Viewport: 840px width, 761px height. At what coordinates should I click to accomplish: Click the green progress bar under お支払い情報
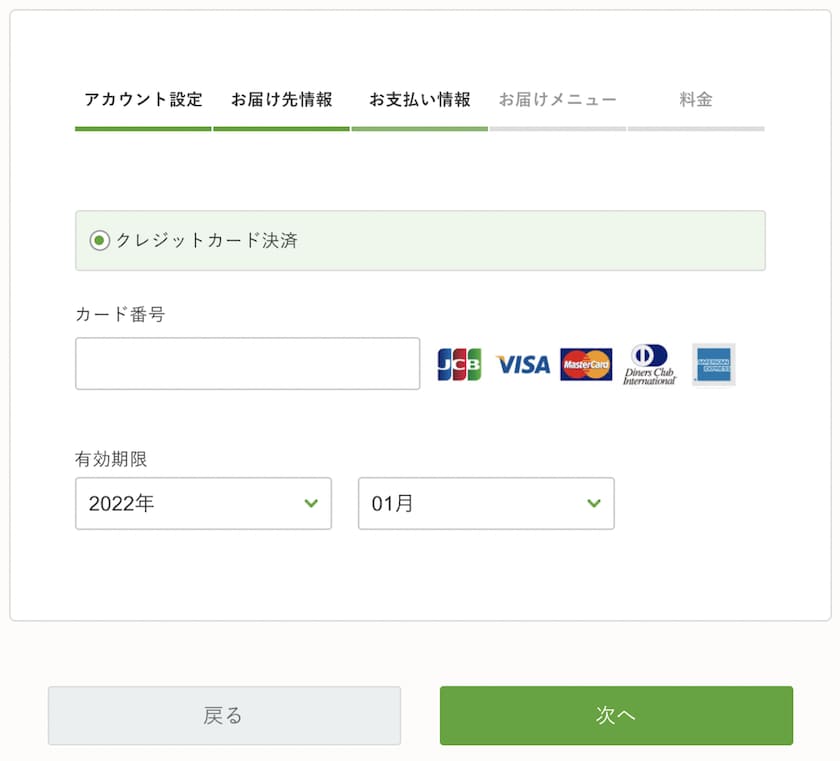(x=420, y=129)
